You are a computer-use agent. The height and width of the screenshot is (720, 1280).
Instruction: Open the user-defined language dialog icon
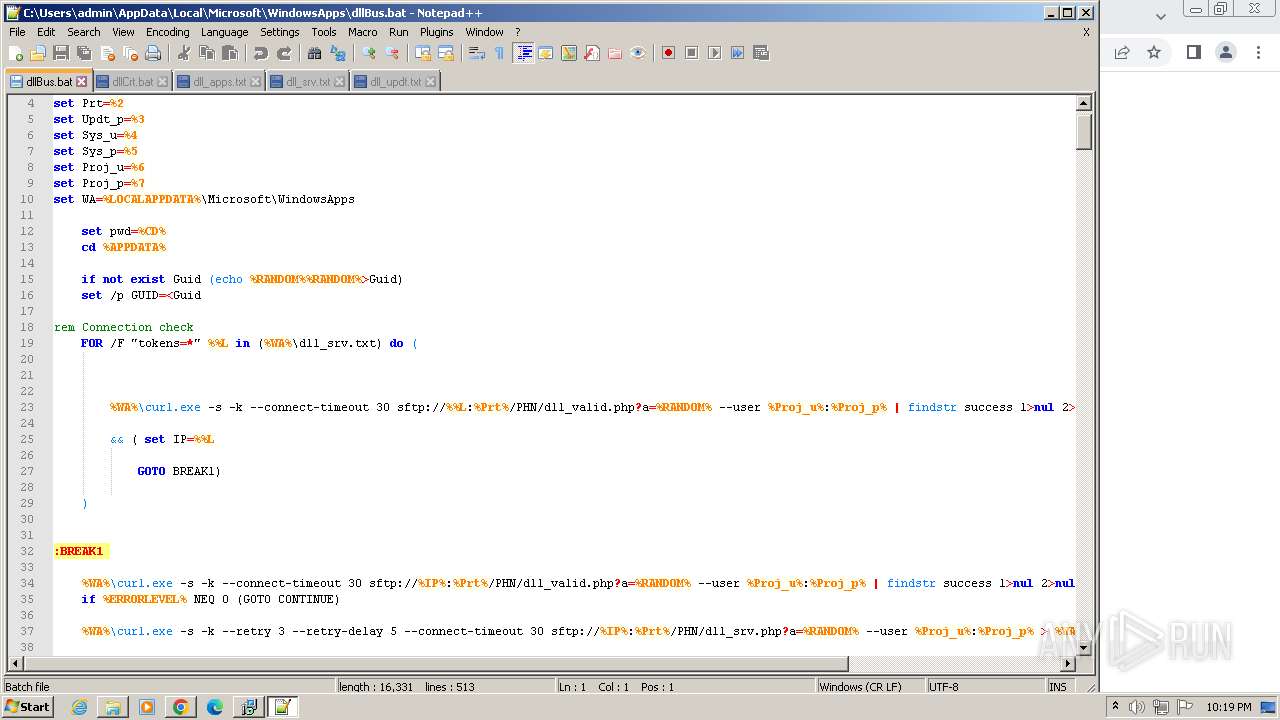click(x=546, y=53)
